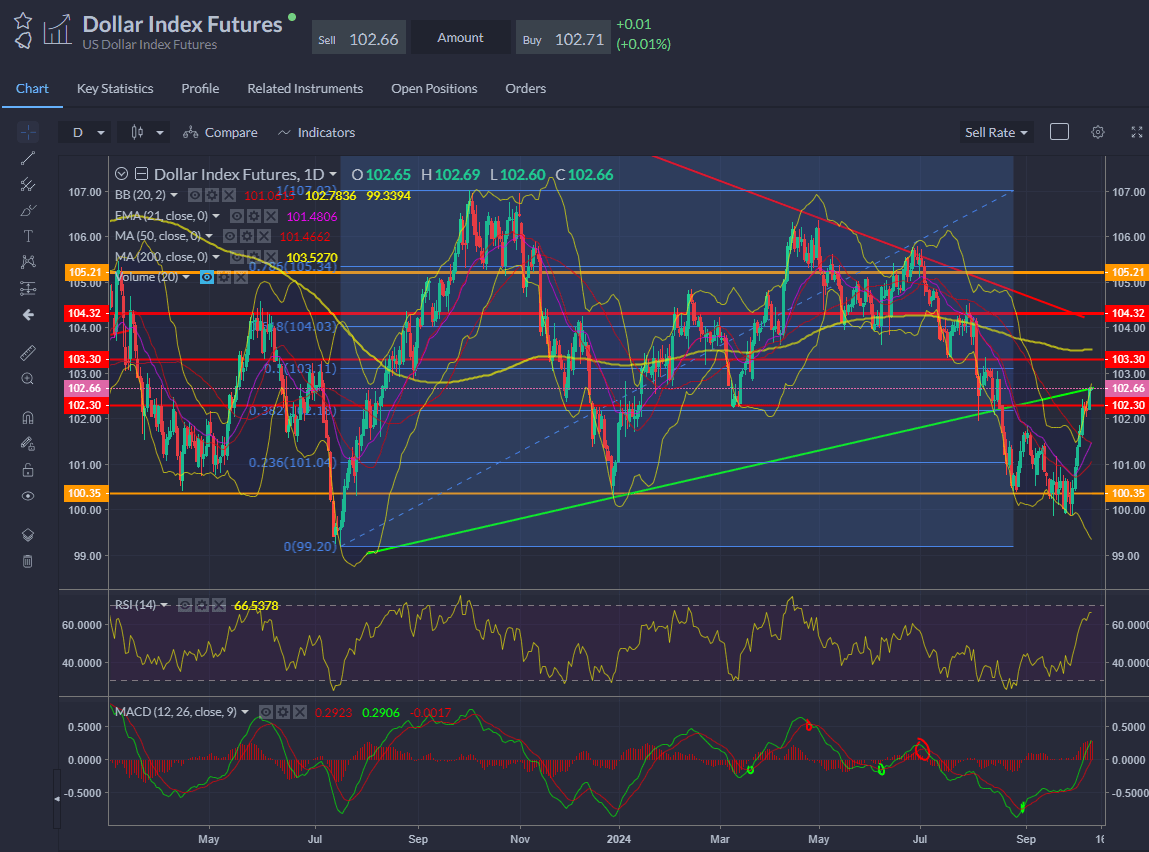Add Dollar Index Futures to favorites star
The image size is (1149, 852).
pos(23,21)
